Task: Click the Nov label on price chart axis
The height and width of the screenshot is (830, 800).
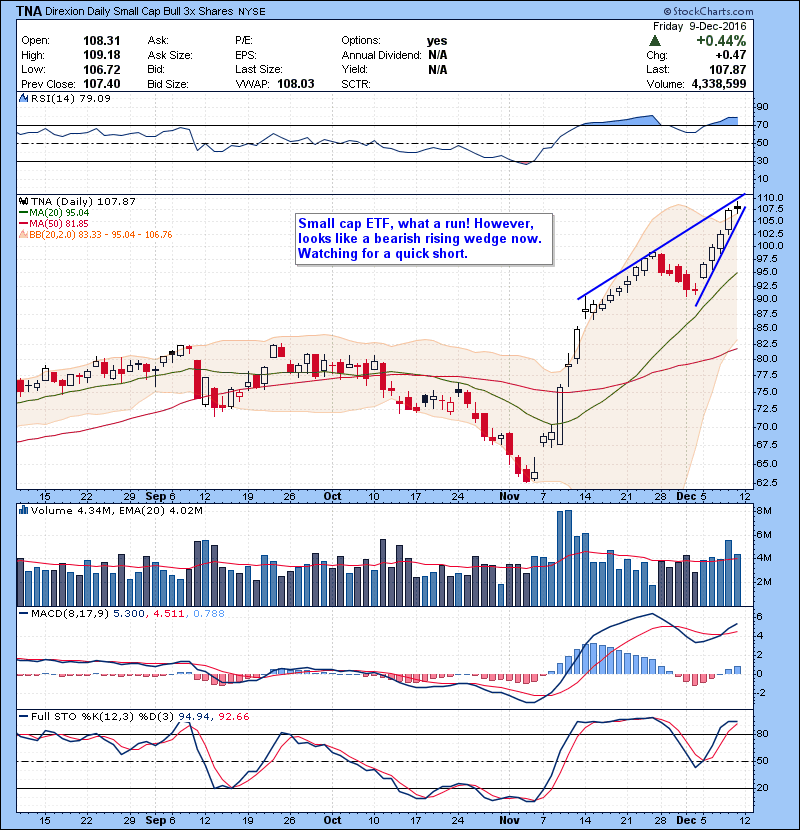Action: pos(509,497)
